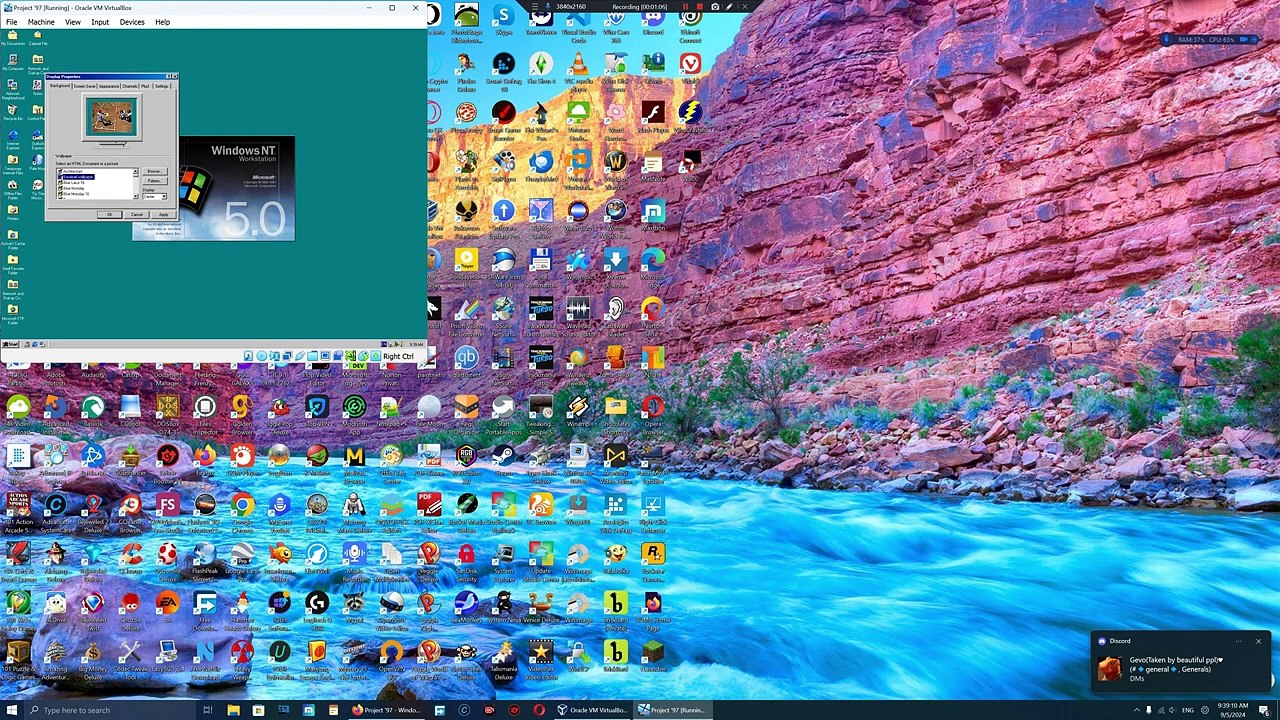Open the Discord notification from Gevo

(1181, 661)
